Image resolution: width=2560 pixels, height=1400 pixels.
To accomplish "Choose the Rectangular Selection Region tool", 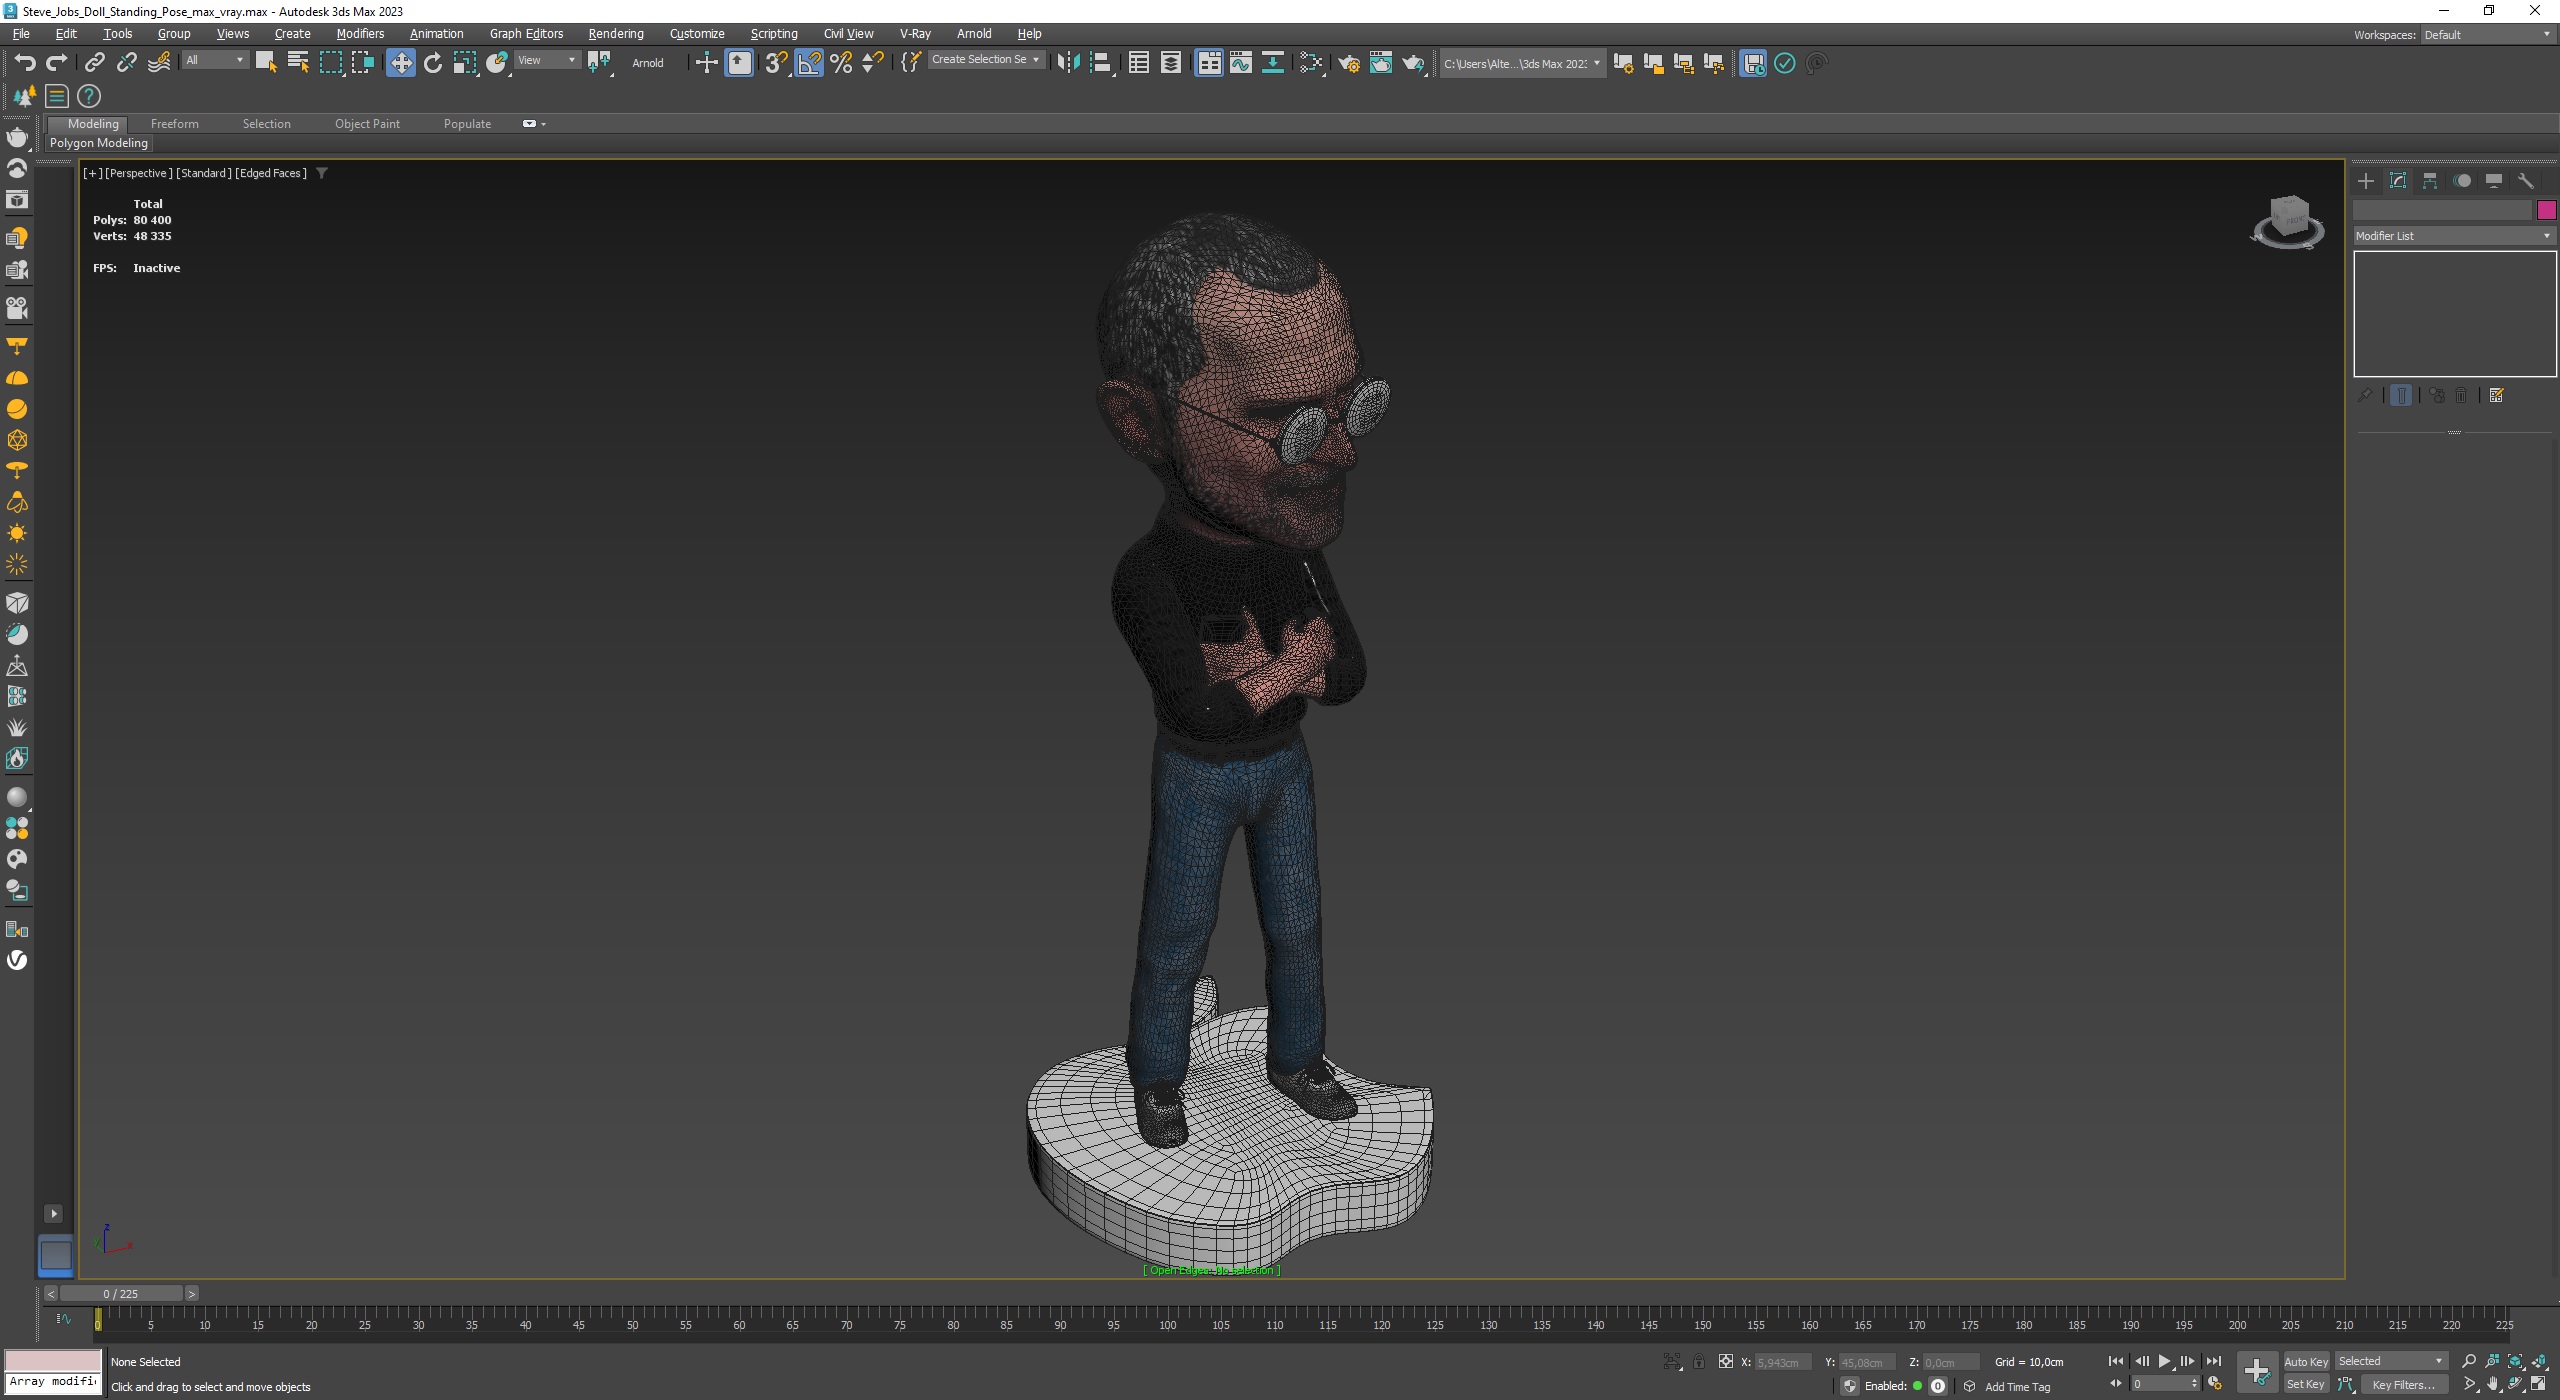I will [330, 63].
